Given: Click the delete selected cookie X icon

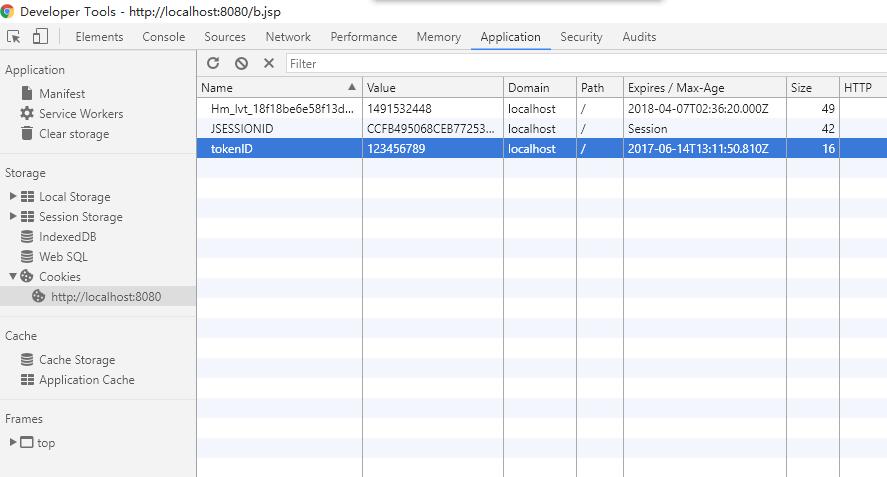Looking at the screenshot, I should pyautogui.click(x=269, y=63).
